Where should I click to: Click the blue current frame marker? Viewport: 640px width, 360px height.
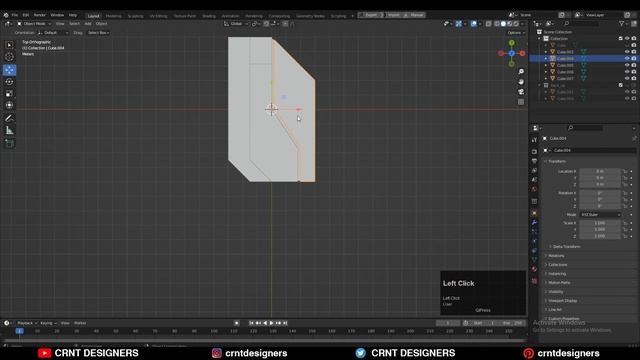[20, 331]
